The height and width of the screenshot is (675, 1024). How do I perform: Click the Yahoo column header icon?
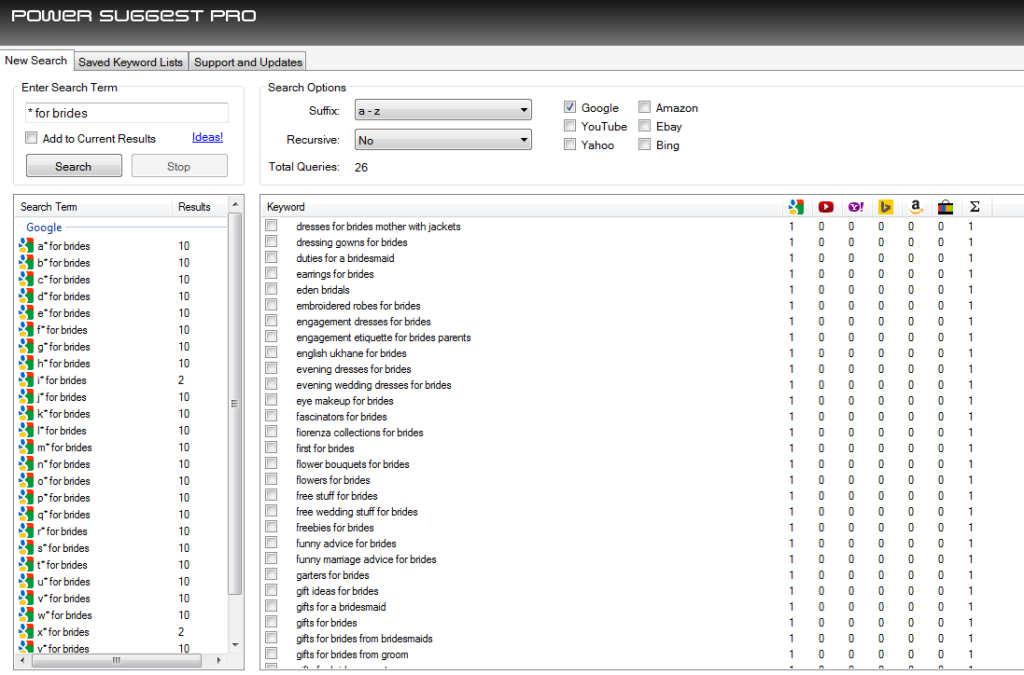click(856, 207)
